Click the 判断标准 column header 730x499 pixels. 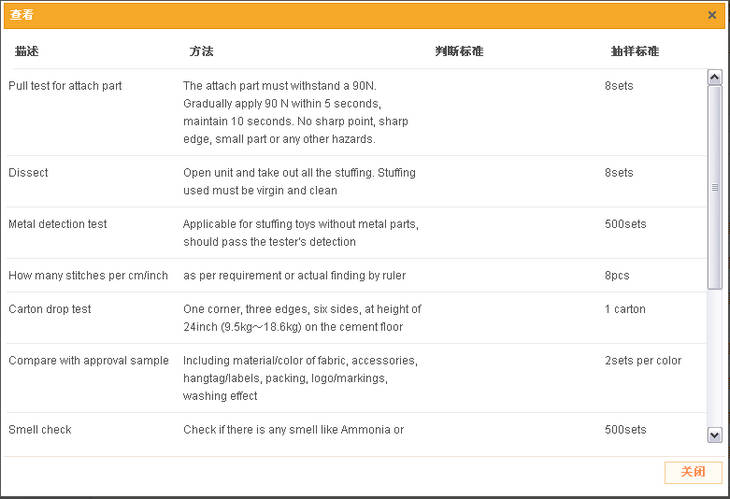[459, 51]
